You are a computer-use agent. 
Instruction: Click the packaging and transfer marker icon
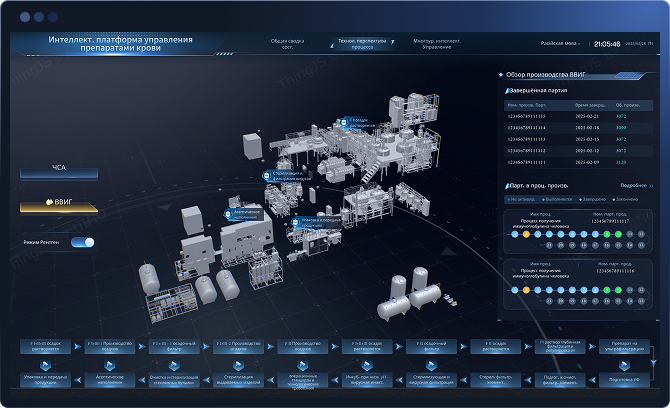pos(295,221)
